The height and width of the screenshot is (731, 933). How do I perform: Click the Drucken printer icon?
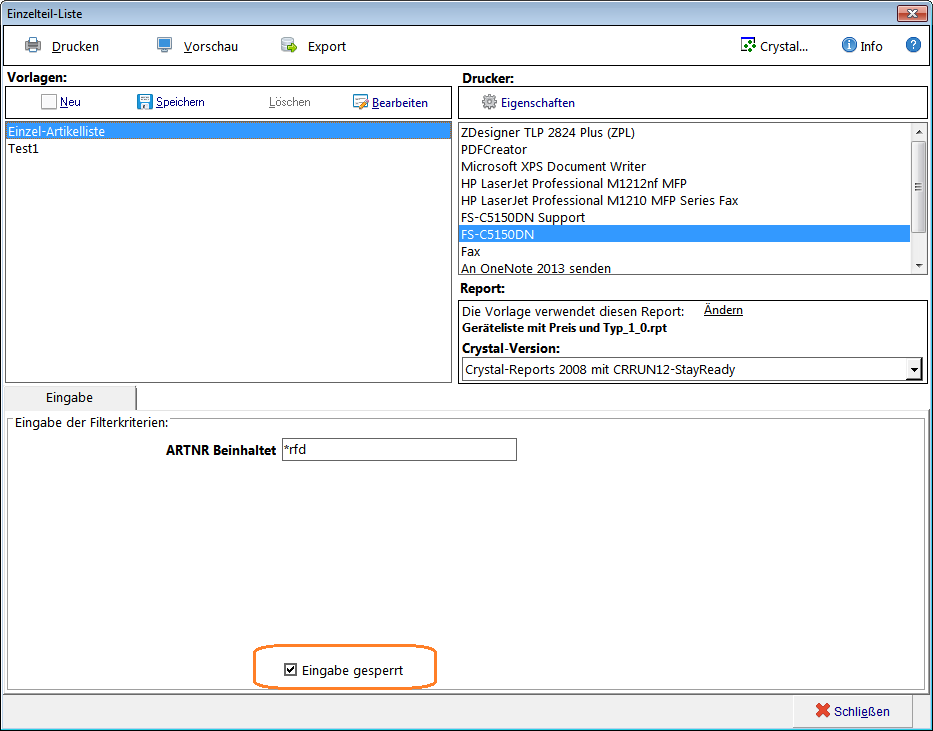[33, 45]
